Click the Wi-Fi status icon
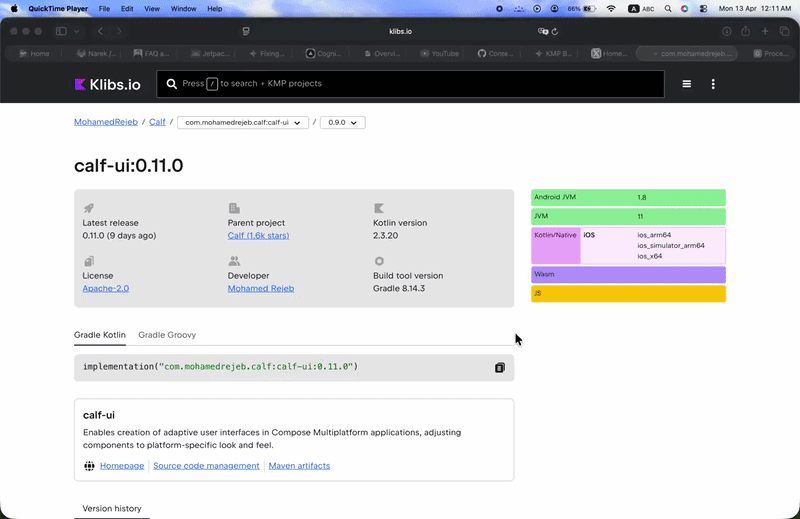 pyautogui.click(x=611, y=9)
